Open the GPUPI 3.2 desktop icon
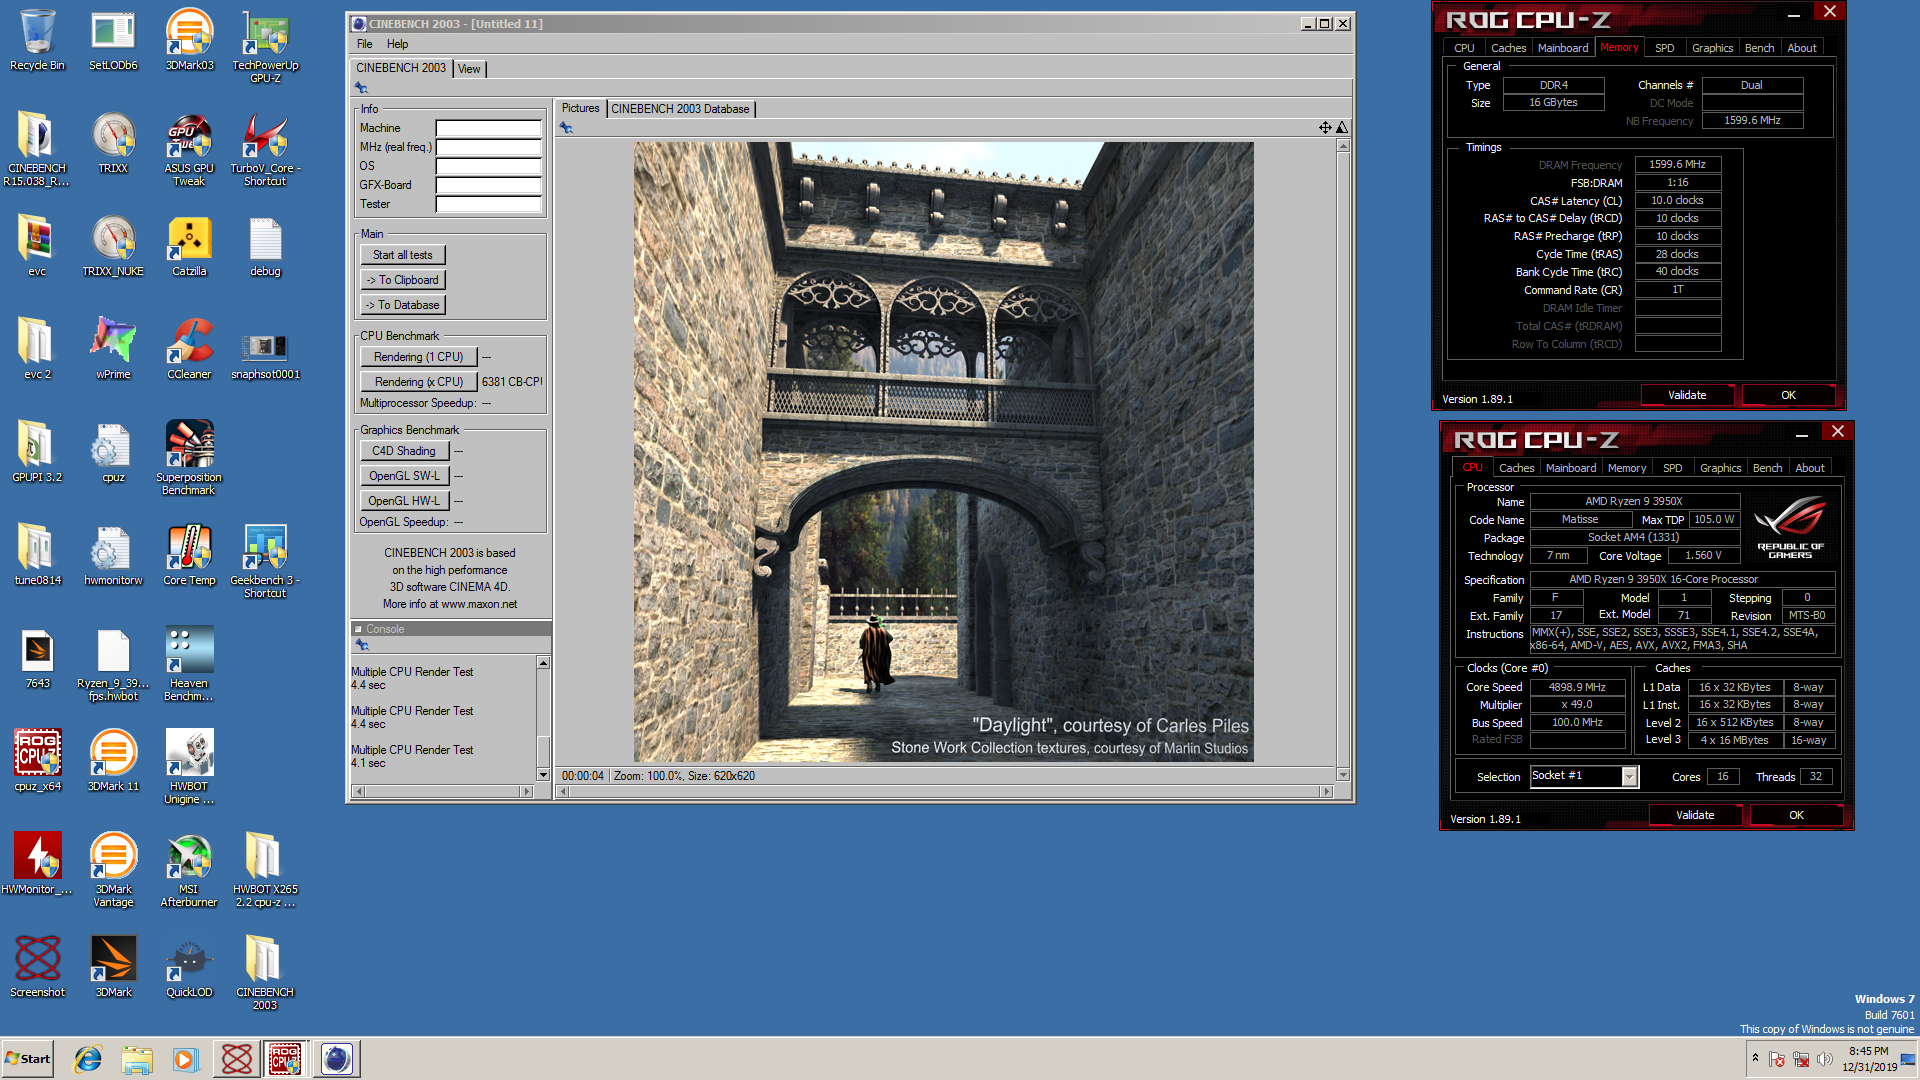The image size is (1920, 1080). (x=37, y=452)
